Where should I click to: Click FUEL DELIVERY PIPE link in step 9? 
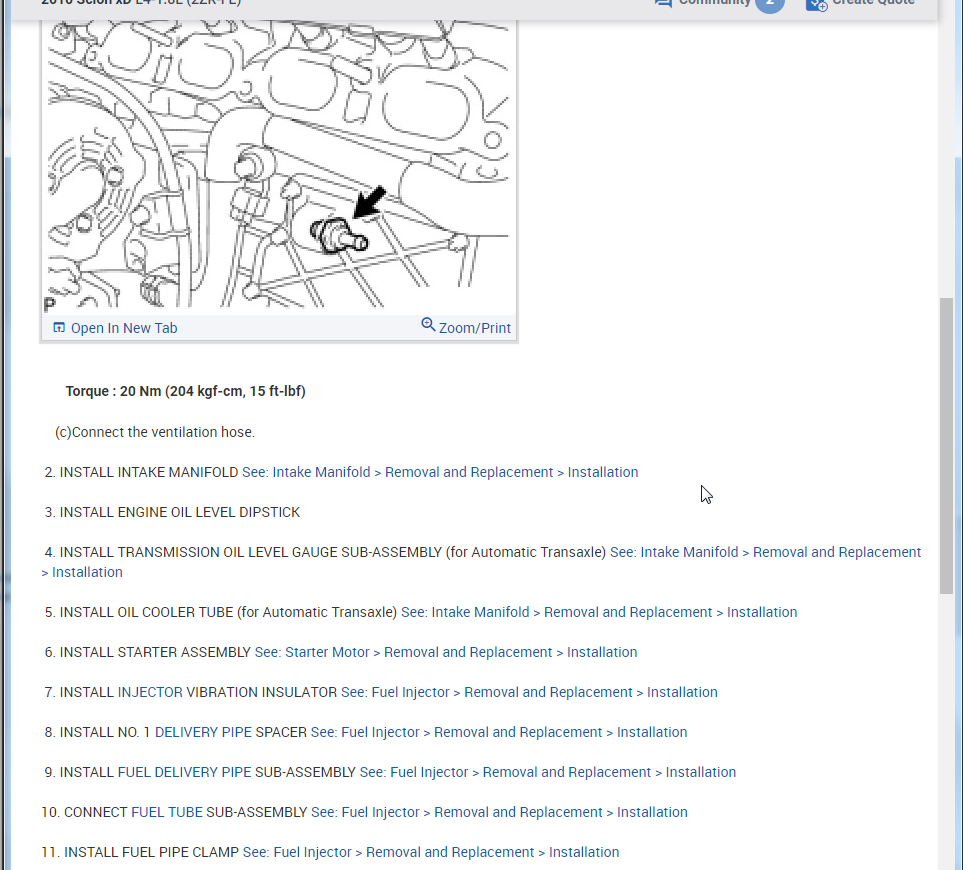pyautogui.click(x=184, y=772)
